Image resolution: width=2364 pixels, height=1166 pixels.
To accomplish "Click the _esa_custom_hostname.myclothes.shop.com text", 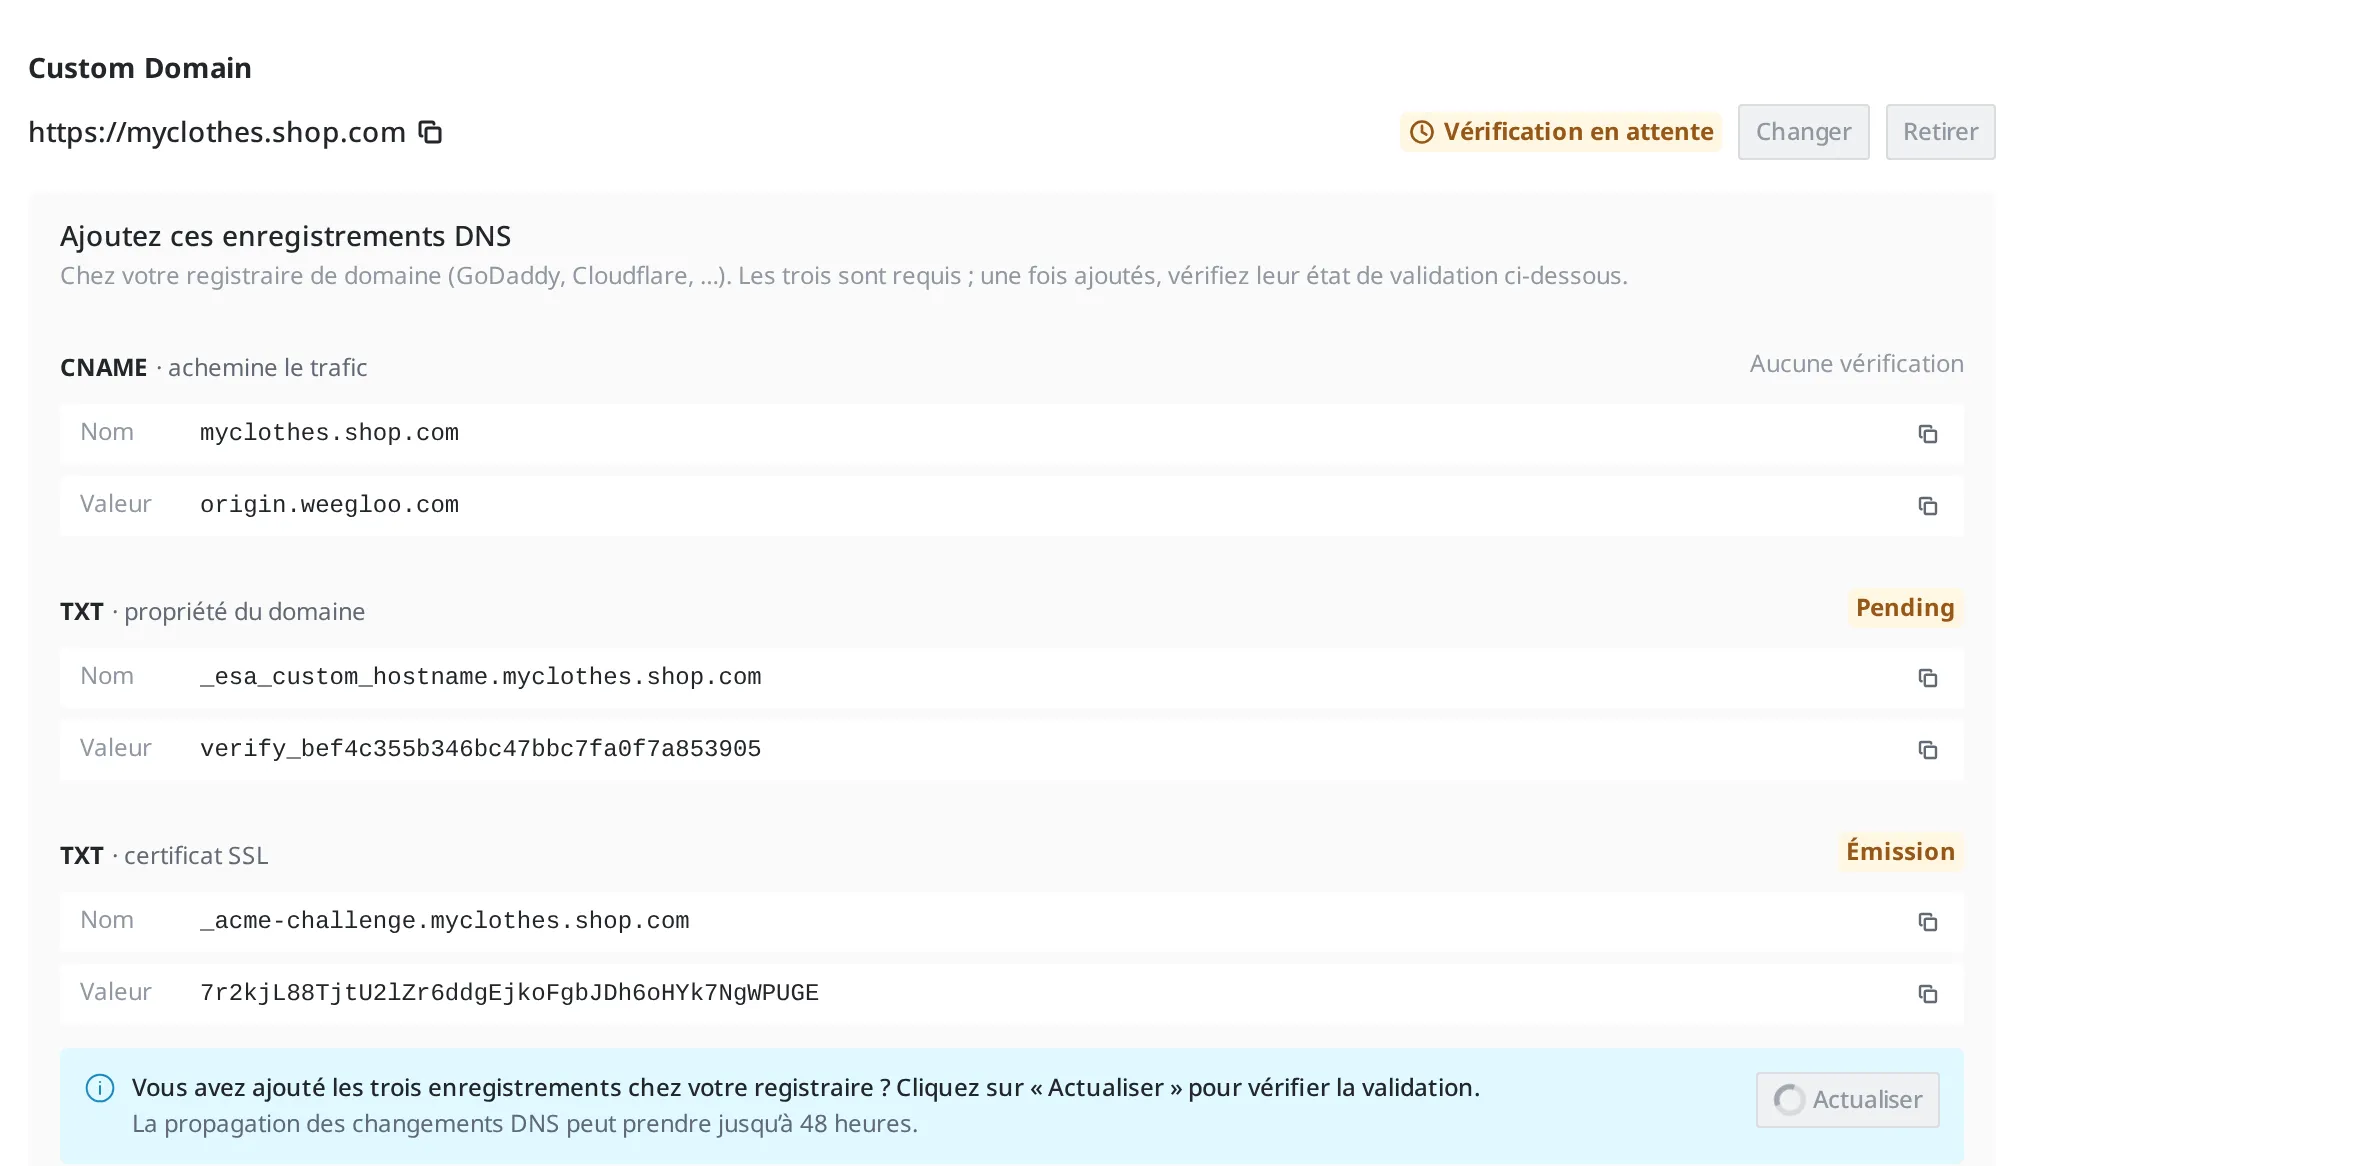I will tap(480, 677).
